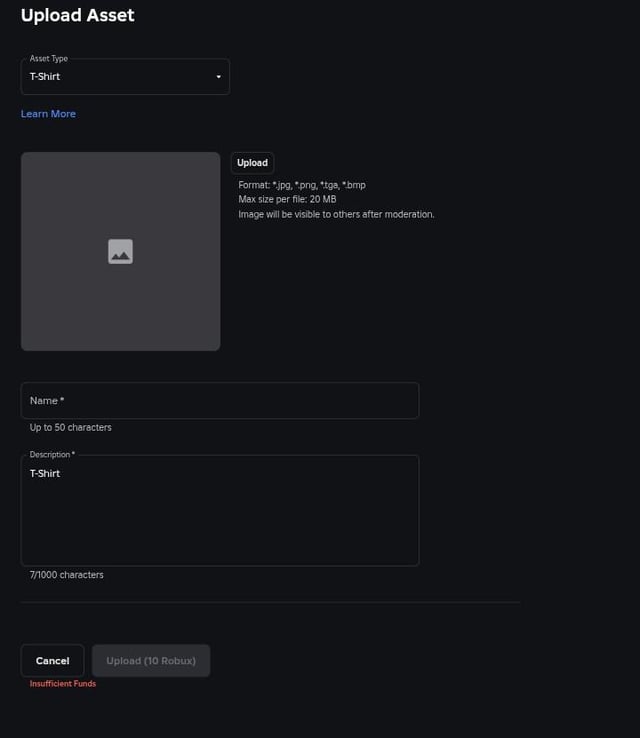Click the red Insufficient Funds message
Viewport: 640px width, 738px height.
click(63, 684)
